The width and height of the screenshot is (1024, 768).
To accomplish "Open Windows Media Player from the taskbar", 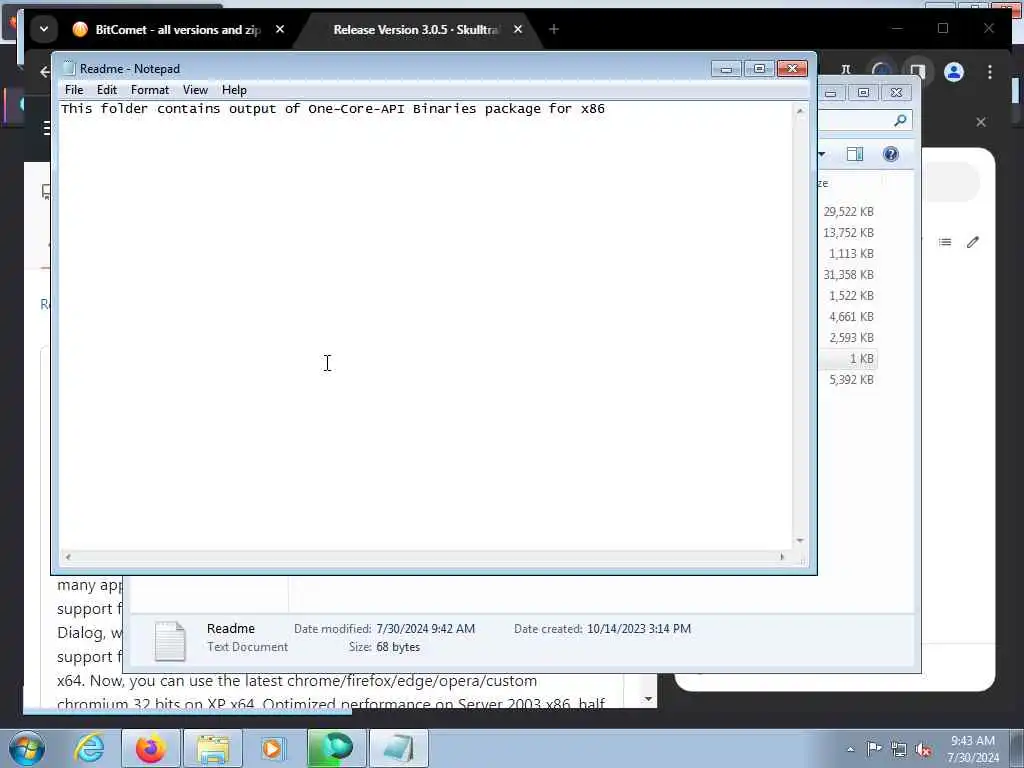I will click(x=272, y=748).
